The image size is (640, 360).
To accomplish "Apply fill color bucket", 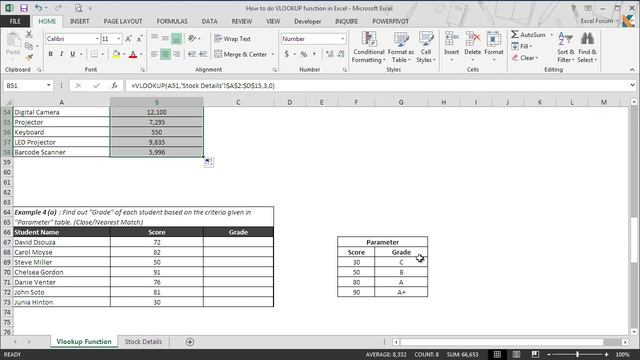I will click(x=116, y=54).
